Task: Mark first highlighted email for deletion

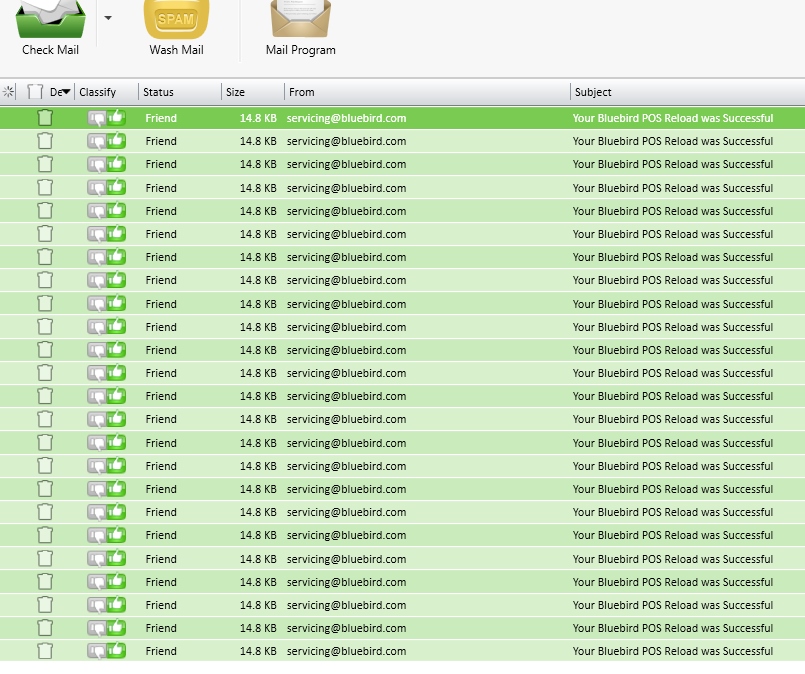Action: click(x=45, y=118)
